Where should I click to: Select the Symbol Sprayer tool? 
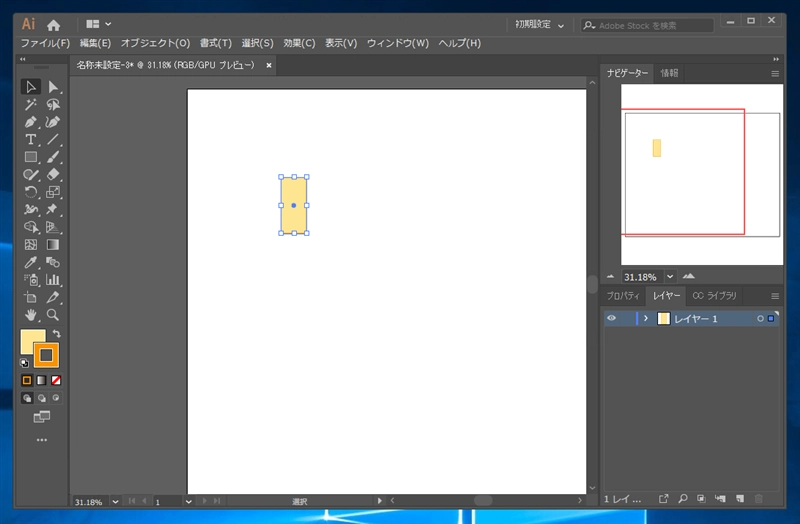[31, 280]
